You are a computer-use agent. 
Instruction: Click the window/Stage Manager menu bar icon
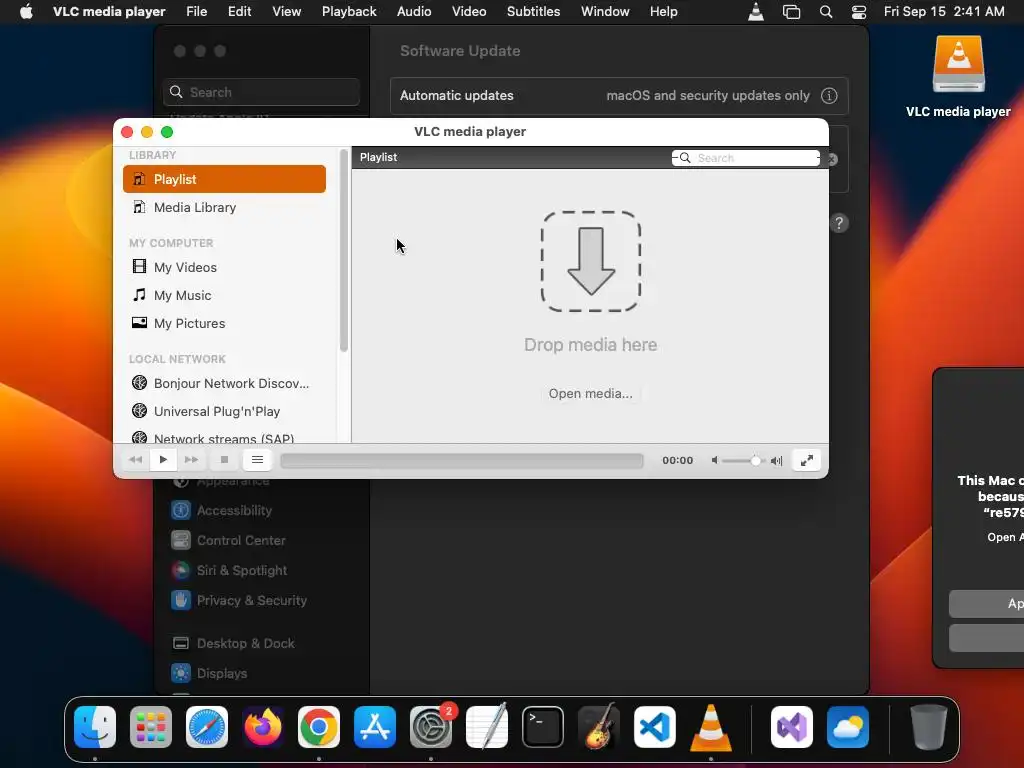click(792, 12)
